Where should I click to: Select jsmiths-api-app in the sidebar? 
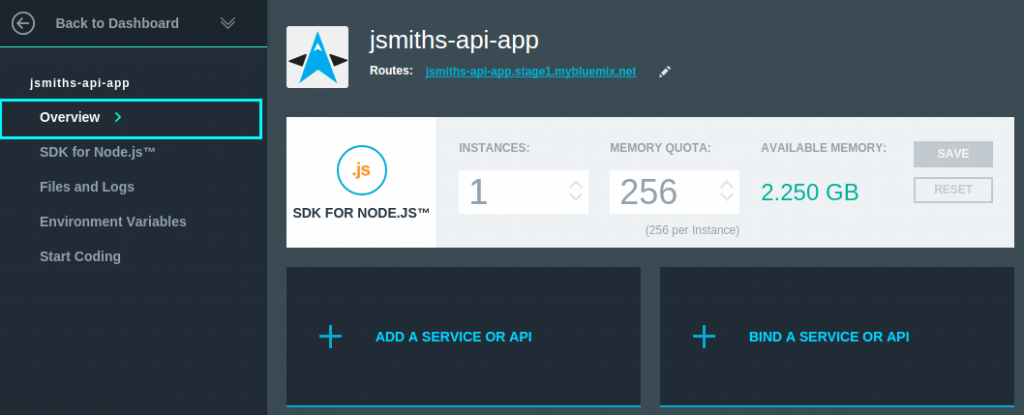pyautogui.click(x=80, y=83)
